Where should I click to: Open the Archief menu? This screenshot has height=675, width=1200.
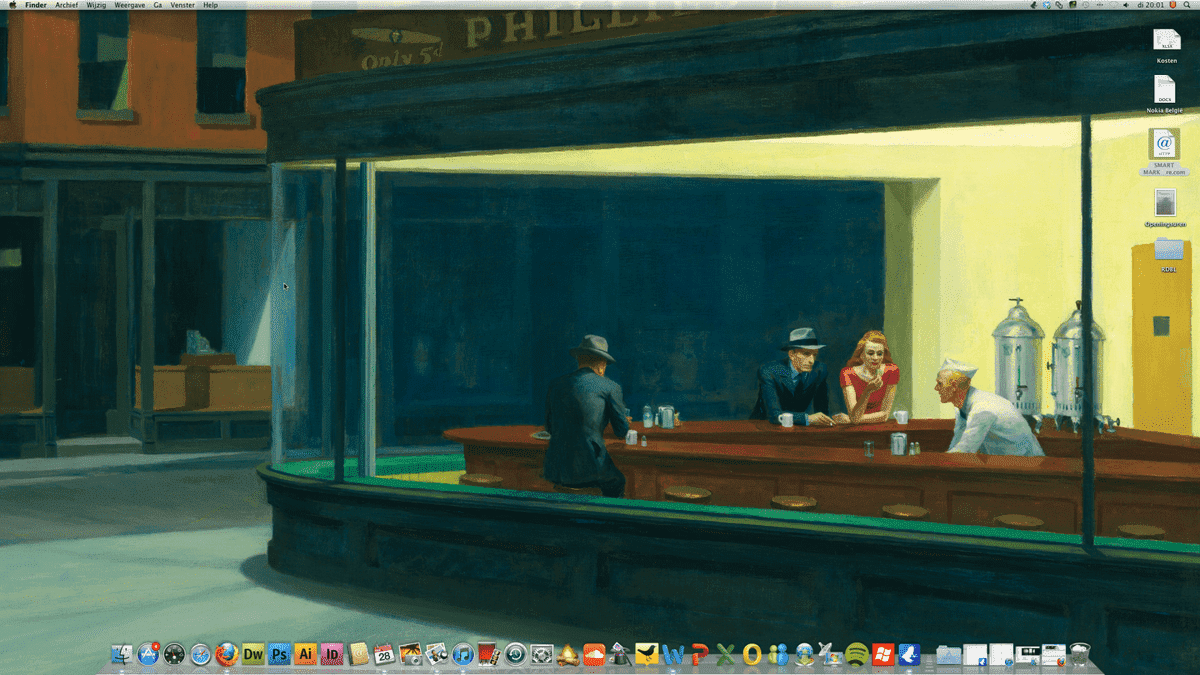point(67,5)
